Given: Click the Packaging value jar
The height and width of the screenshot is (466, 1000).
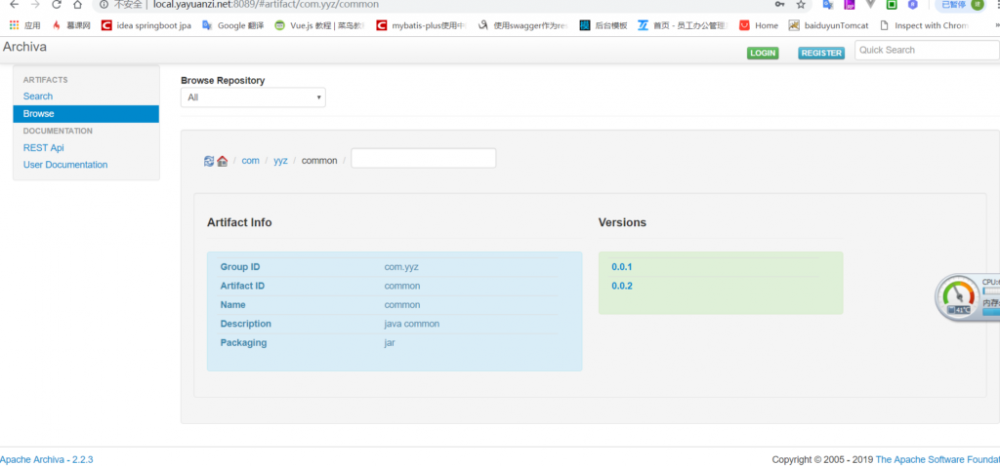Looking at the screenshot, I should [x=390, y=343].
